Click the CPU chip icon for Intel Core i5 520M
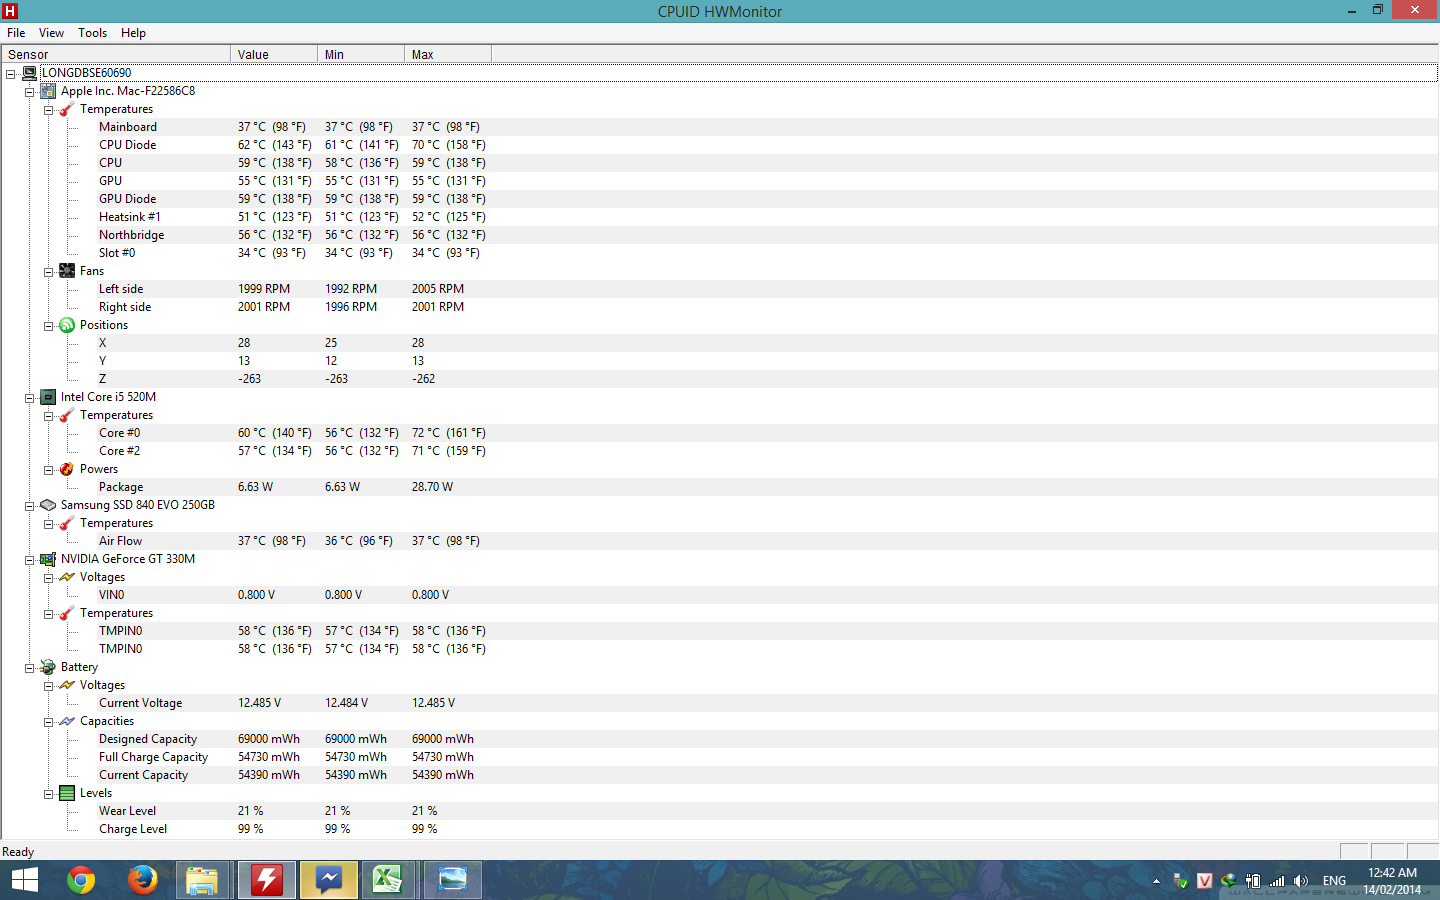 (48, 397)
